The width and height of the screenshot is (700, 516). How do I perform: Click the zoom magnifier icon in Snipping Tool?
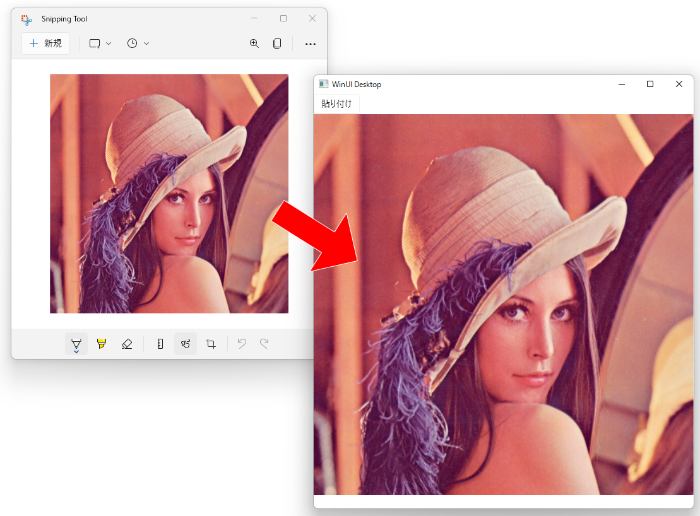pyautogui.click(x=254, y=43)
